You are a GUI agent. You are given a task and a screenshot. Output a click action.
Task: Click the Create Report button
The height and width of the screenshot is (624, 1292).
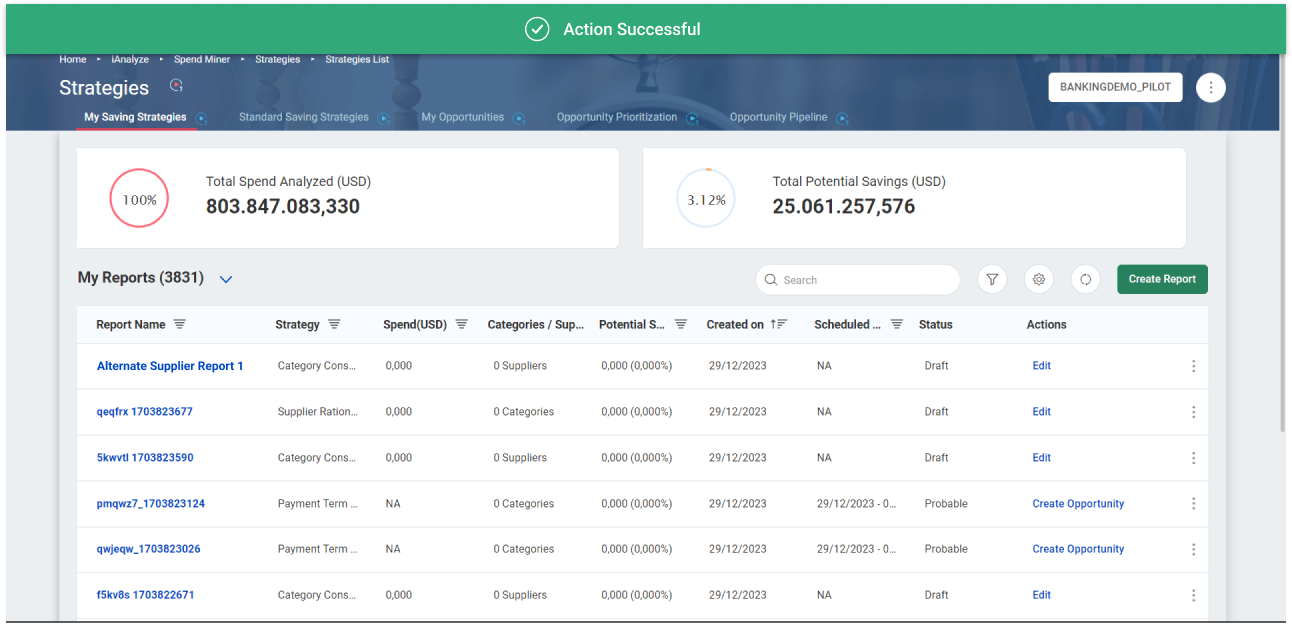(1162, 279)
